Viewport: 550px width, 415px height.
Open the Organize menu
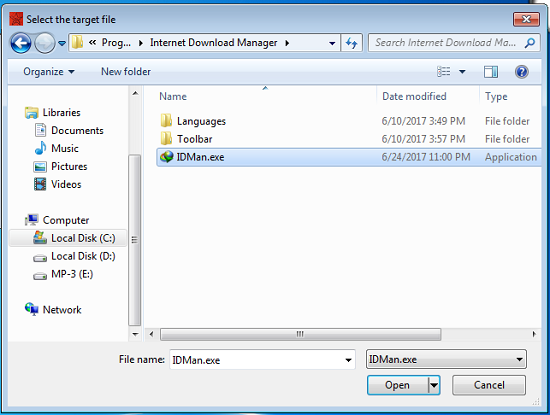pos(49,72)
